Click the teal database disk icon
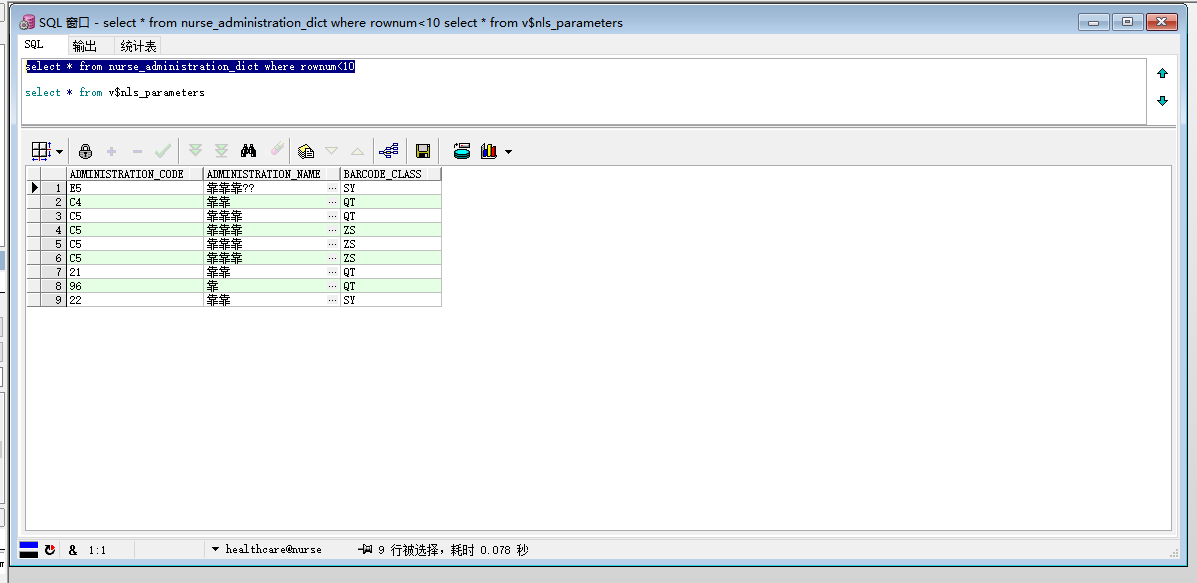 (x=462, y=151)
